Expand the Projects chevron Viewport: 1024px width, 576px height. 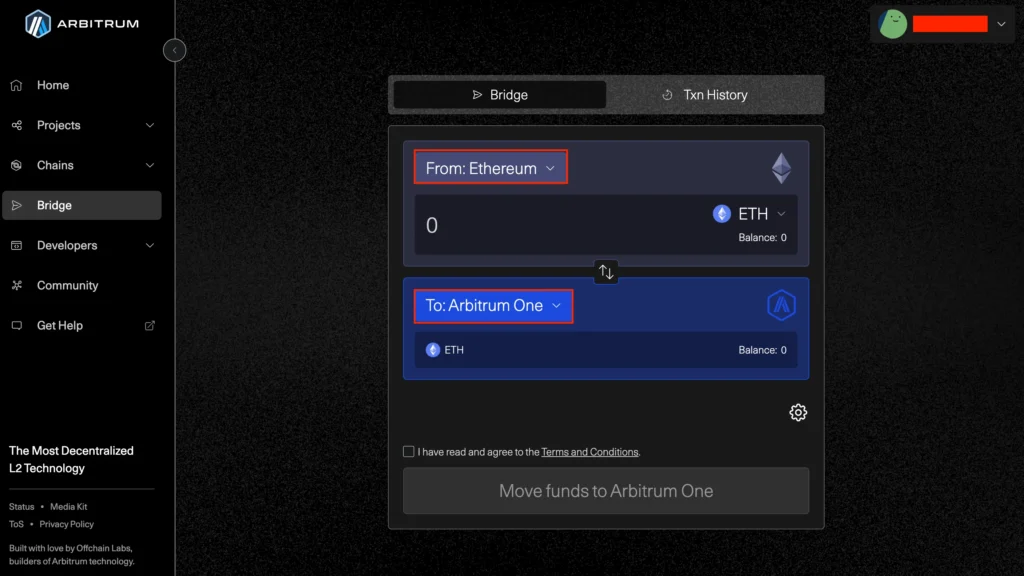[150, 125]
